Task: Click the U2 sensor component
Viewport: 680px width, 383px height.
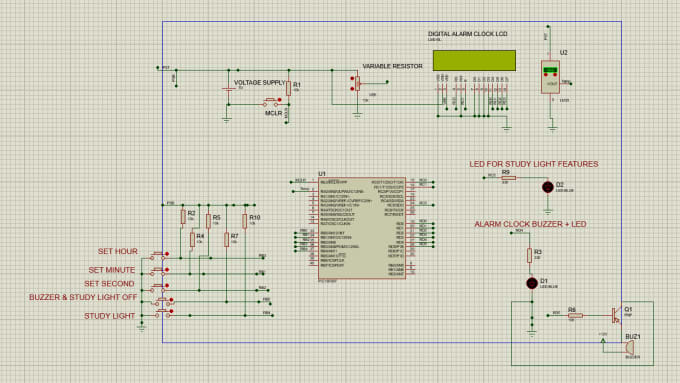Action: click(x=550, y=77)
